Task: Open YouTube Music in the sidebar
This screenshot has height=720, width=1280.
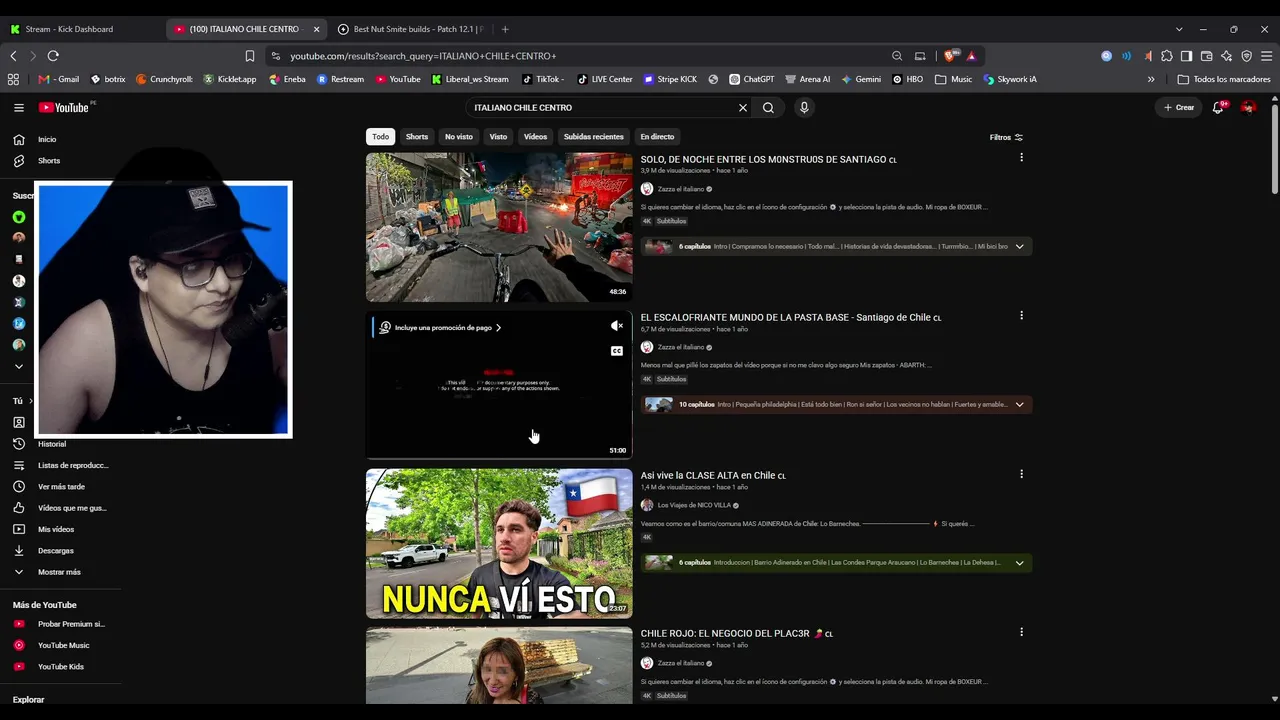Action: pos(63,645)
